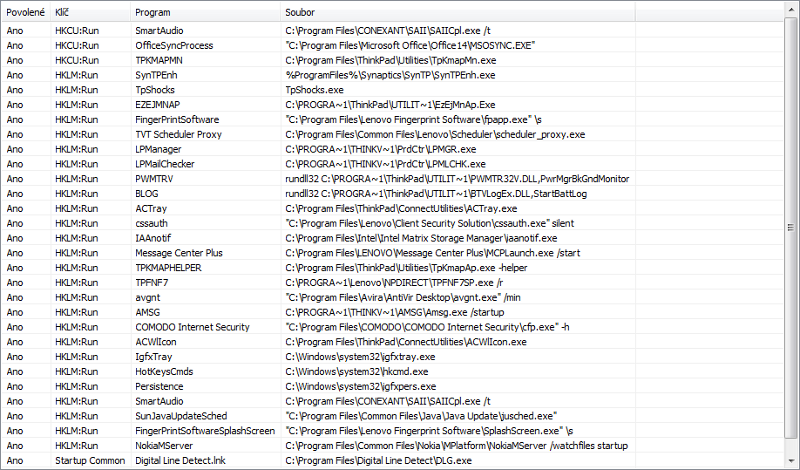The image size is (800, 470).
Task: Click the Startup Common key cell
Action: (x=90, y=460)
